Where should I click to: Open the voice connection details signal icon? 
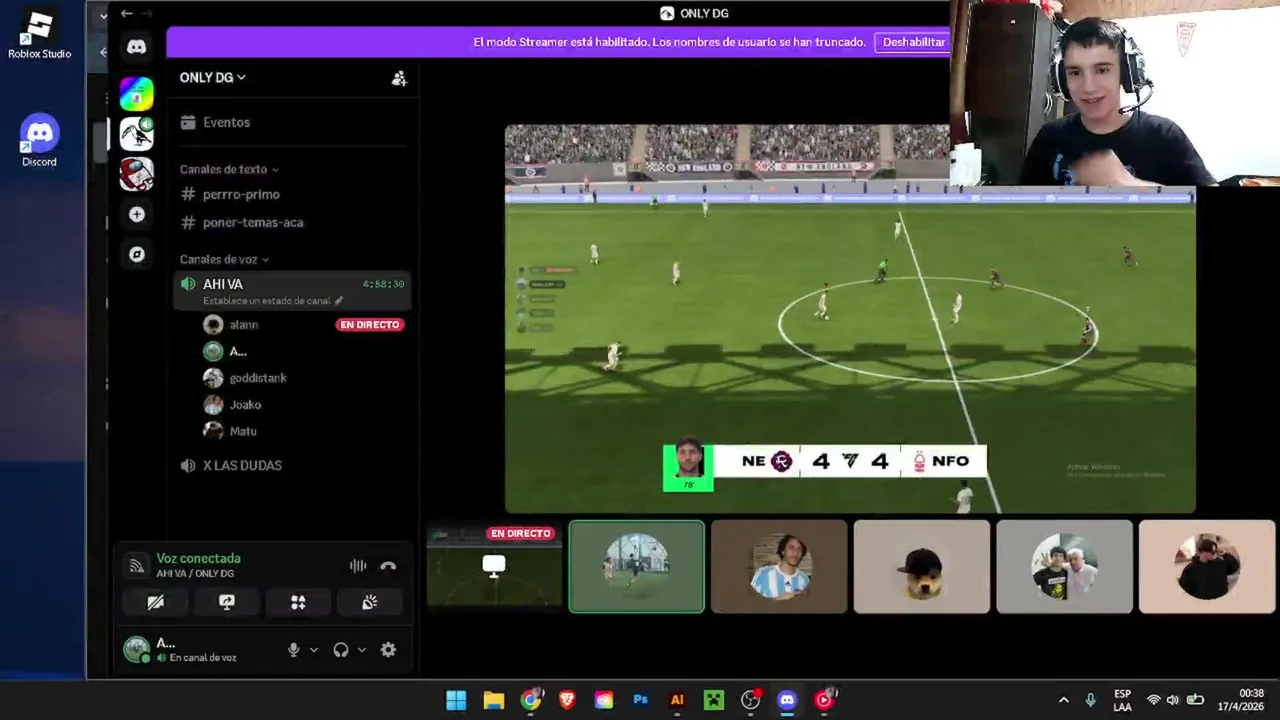click(136, 566)
